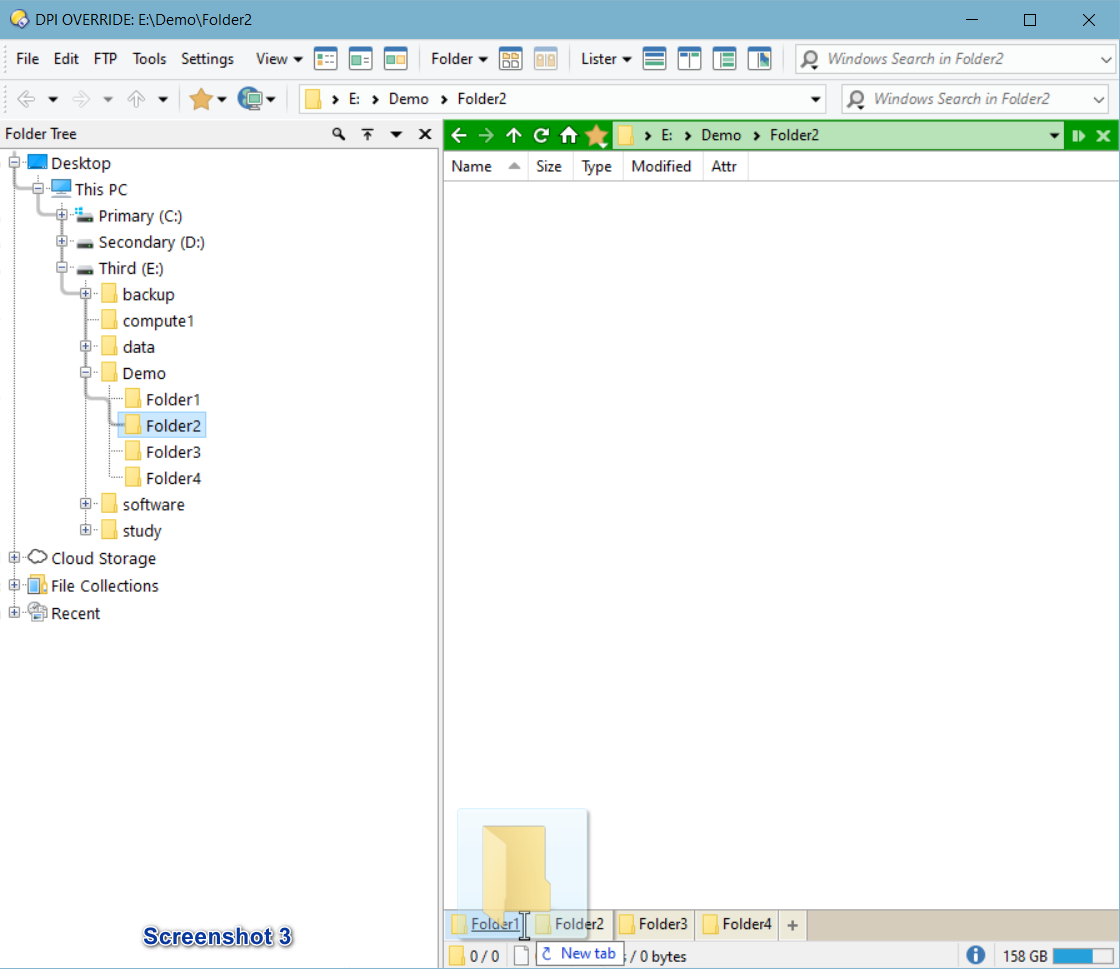Click Demo in the toolbar breadcrumb path
Screen dimensions: 1120x969
409,99
